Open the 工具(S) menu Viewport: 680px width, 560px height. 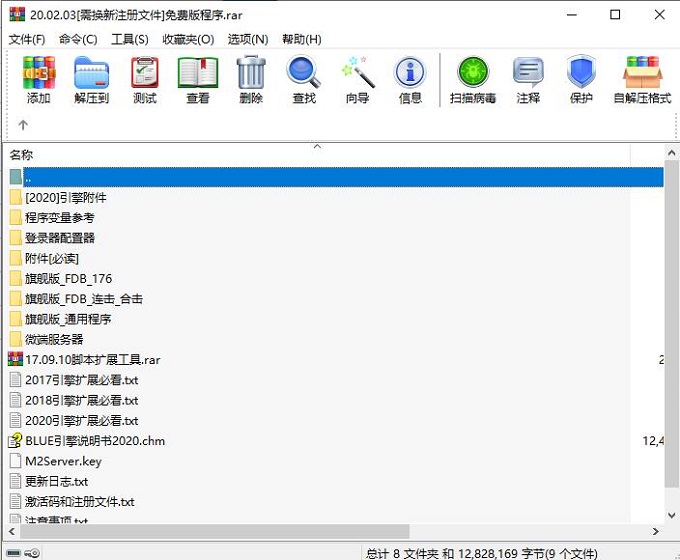[130, 39]
